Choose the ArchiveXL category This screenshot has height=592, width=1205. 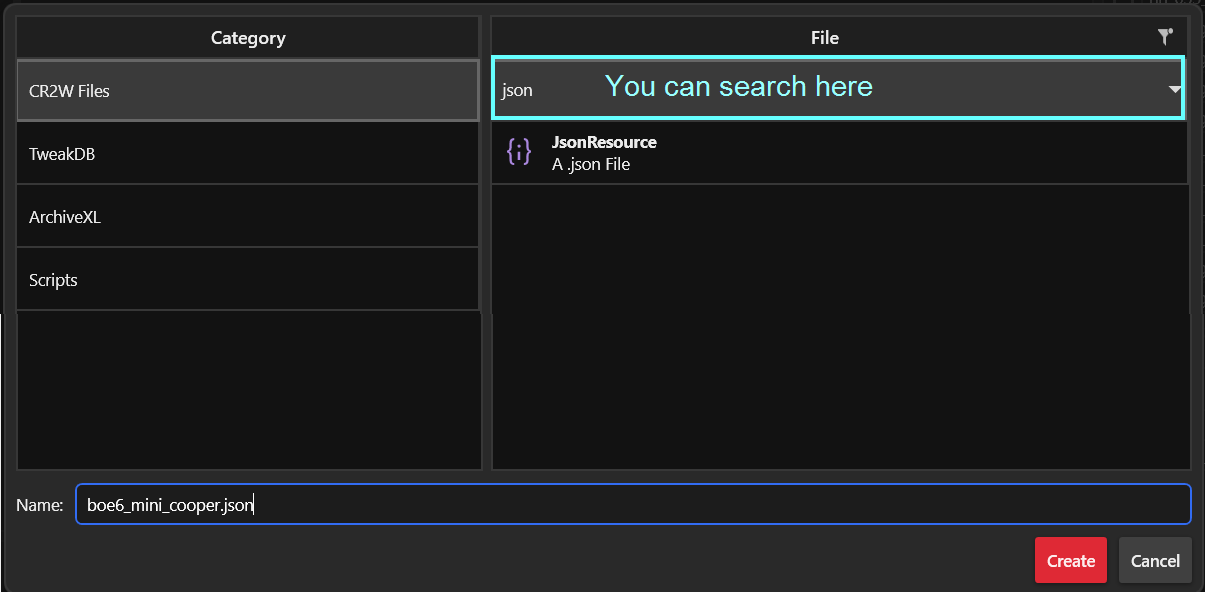click(248, 217)
